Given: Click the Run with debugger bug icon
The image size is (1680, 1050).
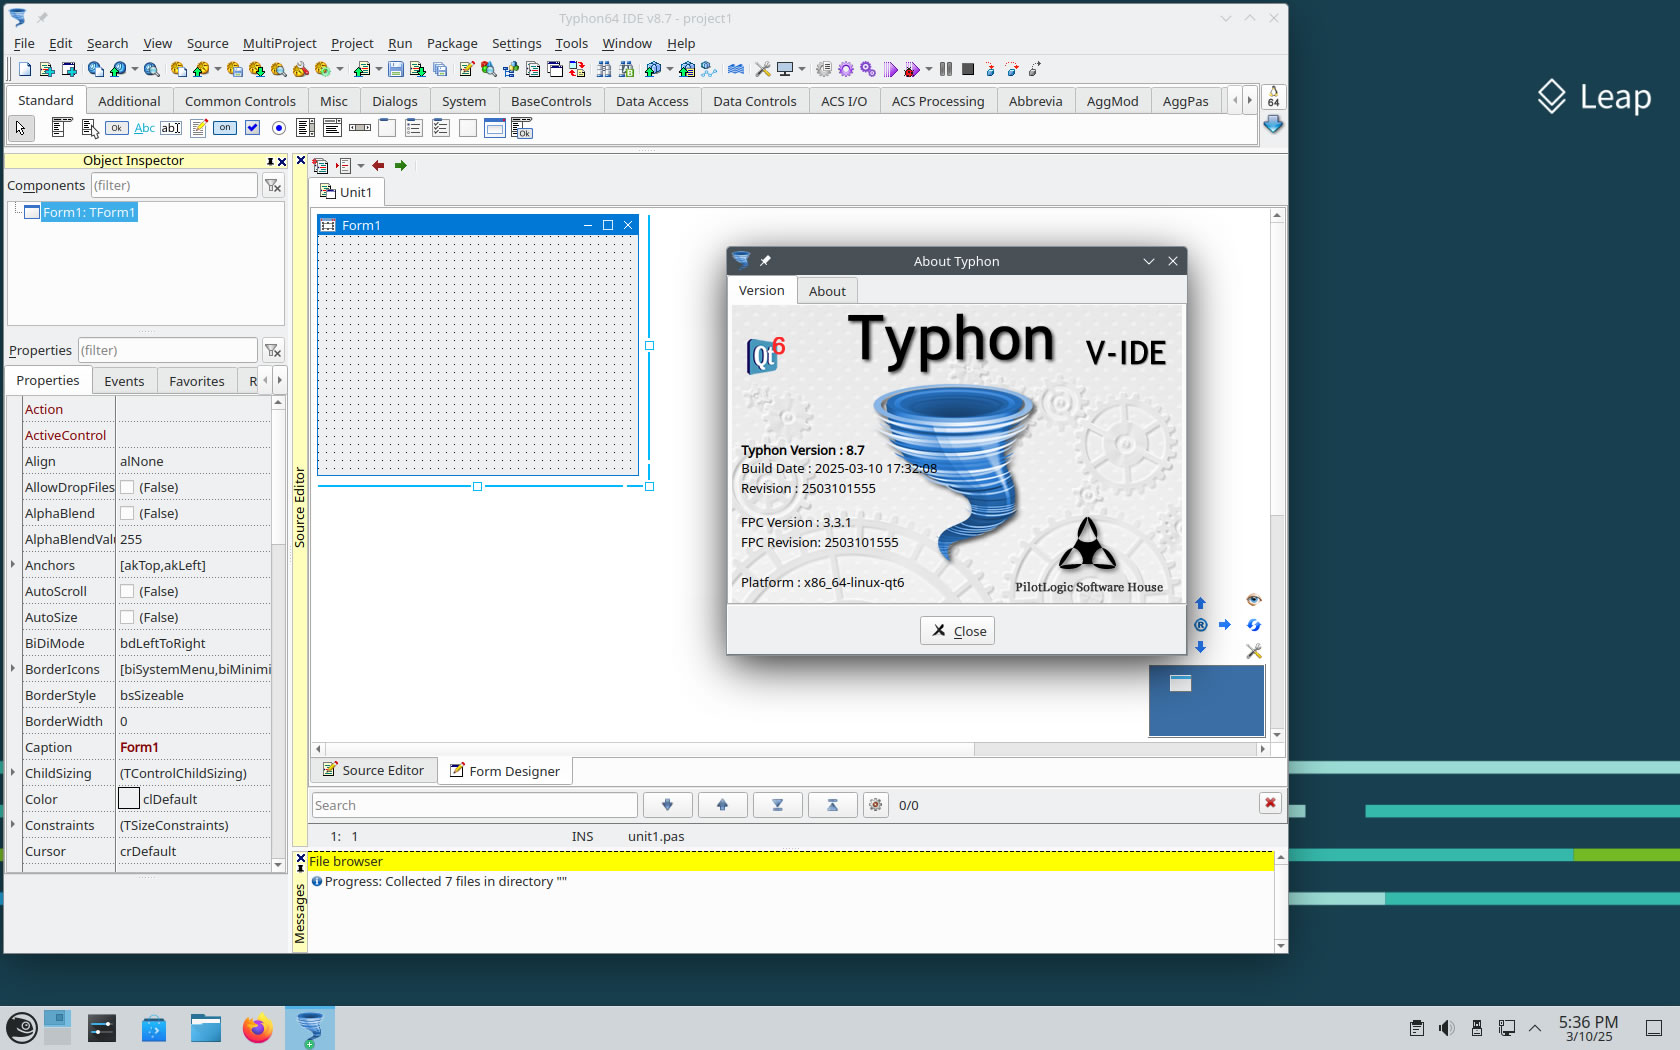Looking at the screenshot, I should [911, 69].
